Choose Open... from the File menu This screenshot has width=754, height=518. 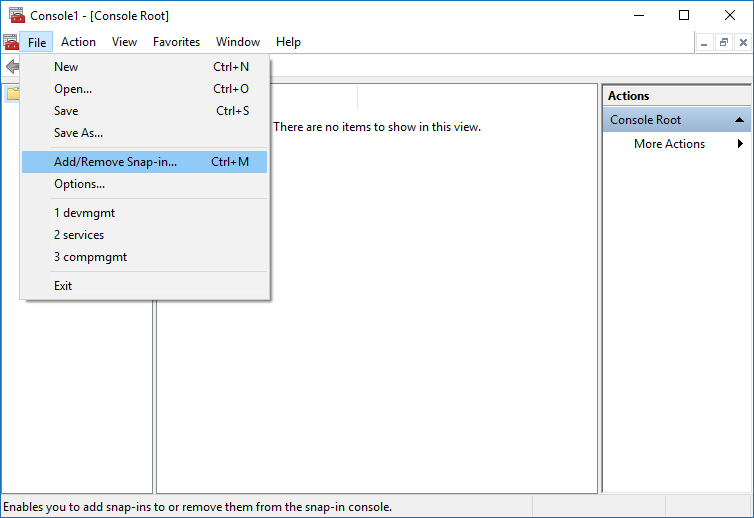pos(144,89)
